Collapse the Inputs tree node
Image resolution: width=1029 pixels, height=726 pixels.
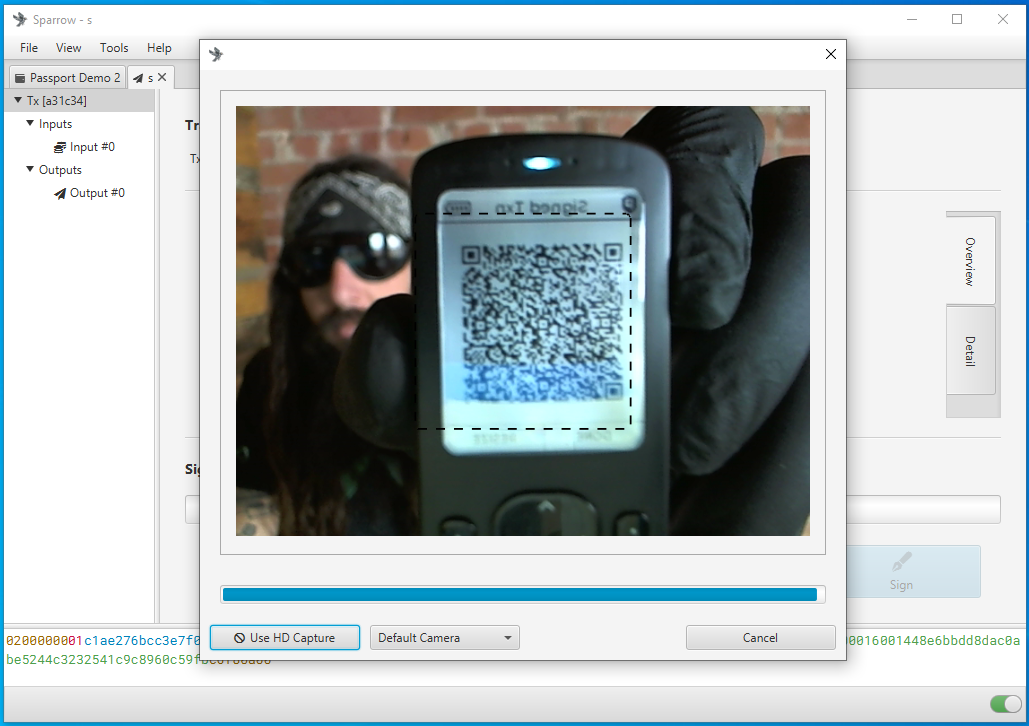[x=30, y=123]
